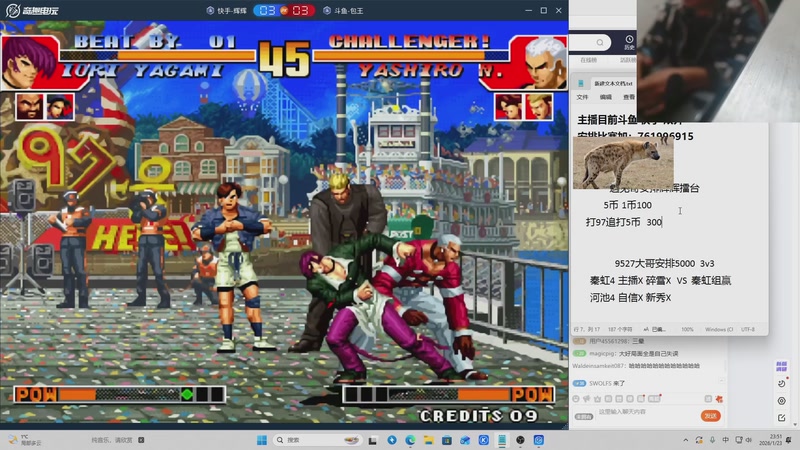Click the crown icon in chat toolbar
The width and height of the screenshot is (800, 450).
pyautogui.click(x=597, y=399)
